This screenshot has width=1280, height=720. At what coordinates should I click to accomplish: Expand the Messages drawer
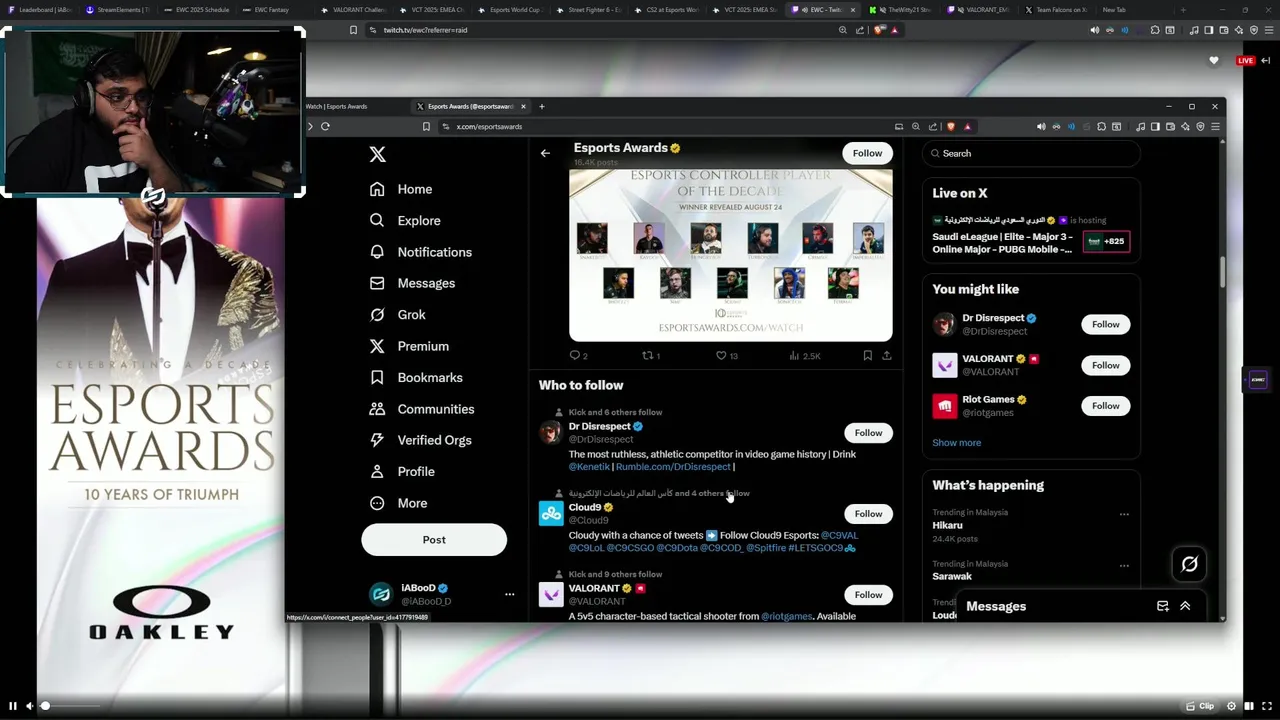(x=1185, y=606)
